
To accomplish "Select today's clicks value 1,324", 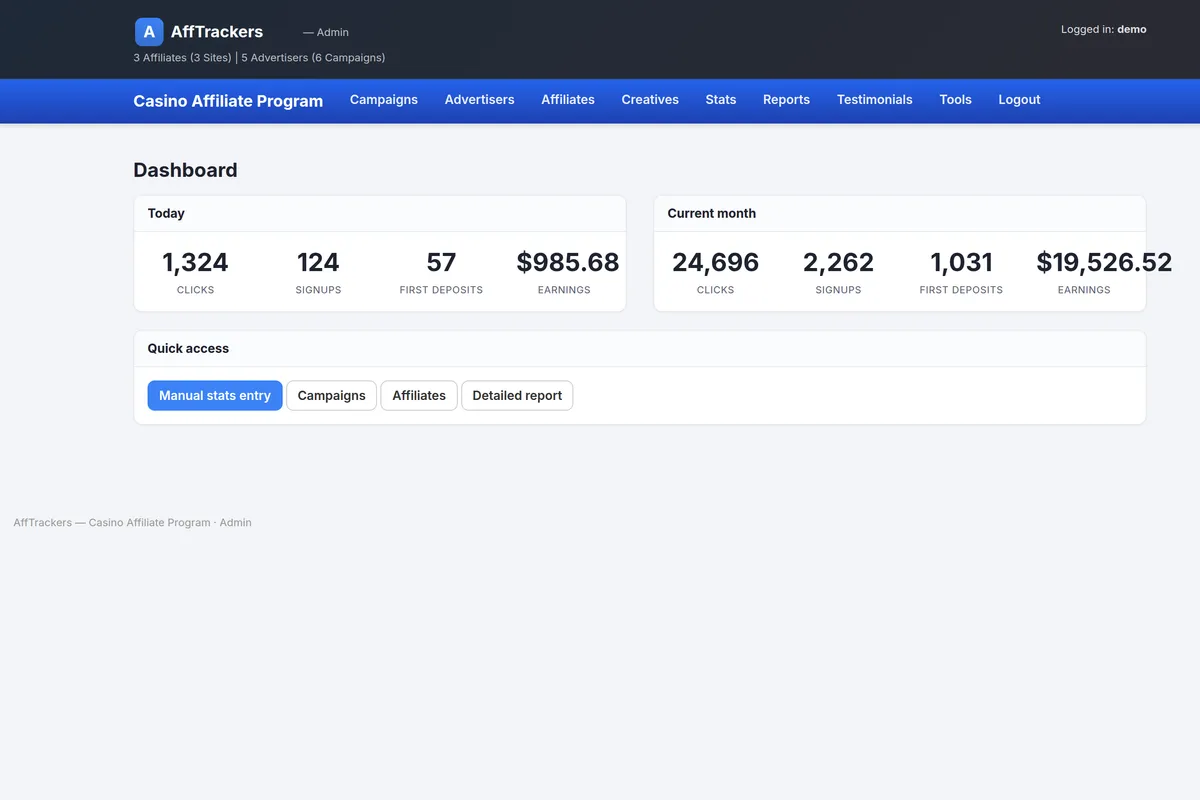I will 195,262.
